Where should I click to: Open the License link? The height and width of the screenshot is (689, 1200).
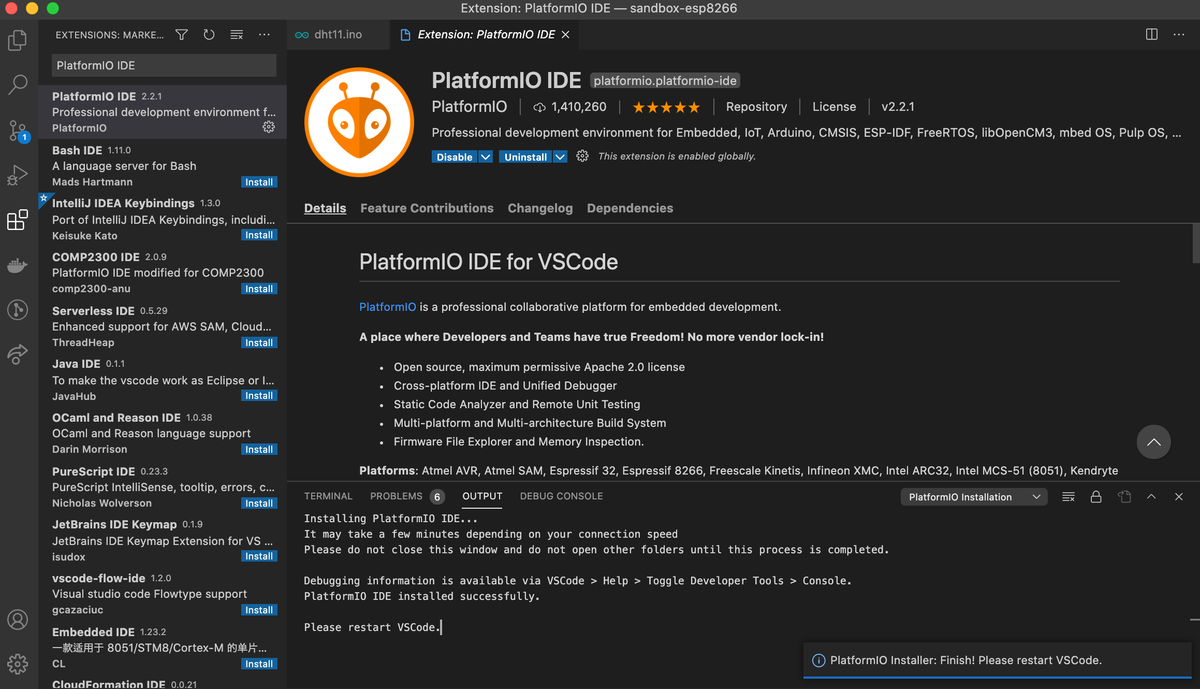tap(834, 107)
